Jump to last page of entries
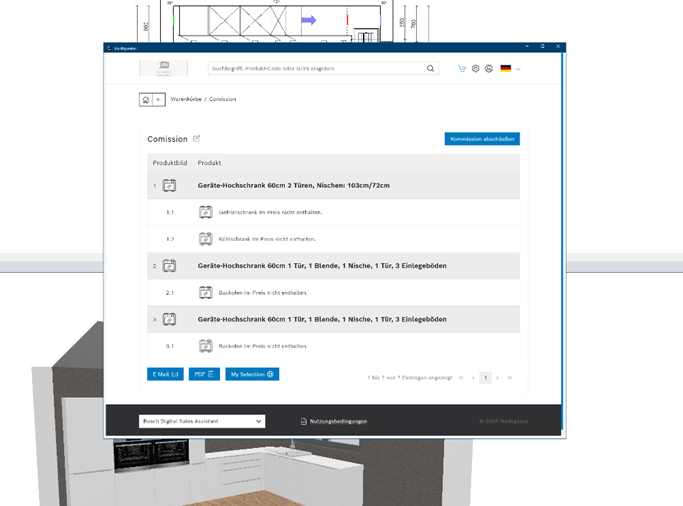 click(x=509, y=378)
